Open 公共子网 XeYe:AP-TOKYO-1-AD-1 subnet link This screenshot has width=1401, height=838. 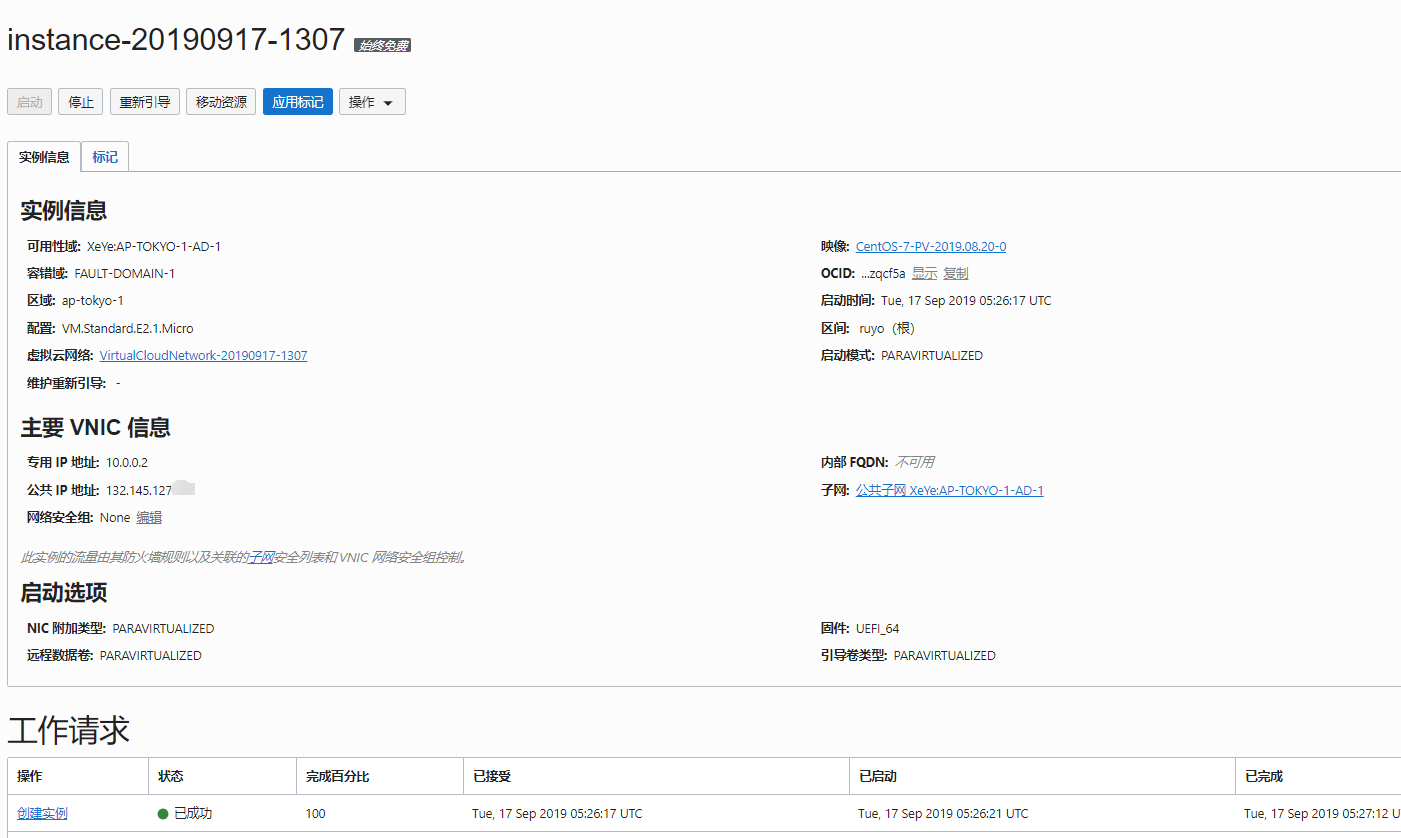click(x=949, y=490)
